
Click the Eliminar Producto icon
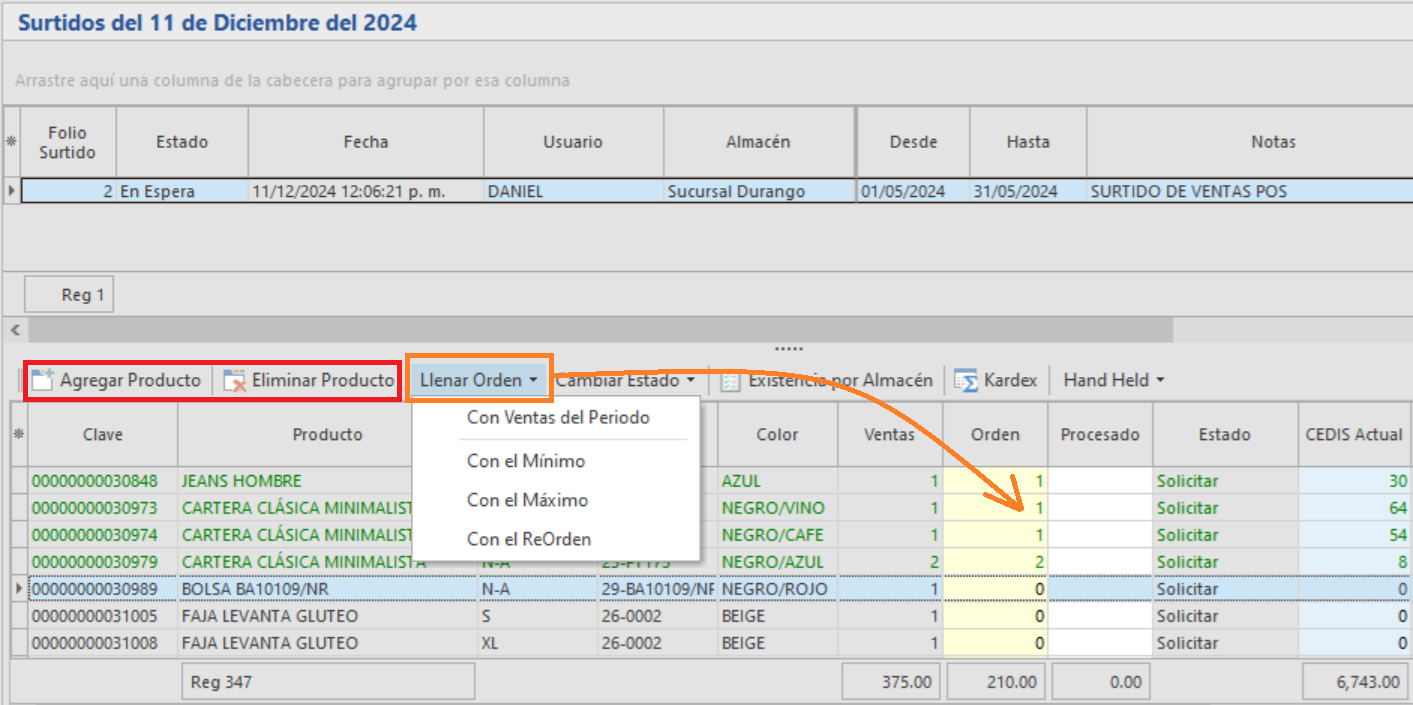[235, 380]
